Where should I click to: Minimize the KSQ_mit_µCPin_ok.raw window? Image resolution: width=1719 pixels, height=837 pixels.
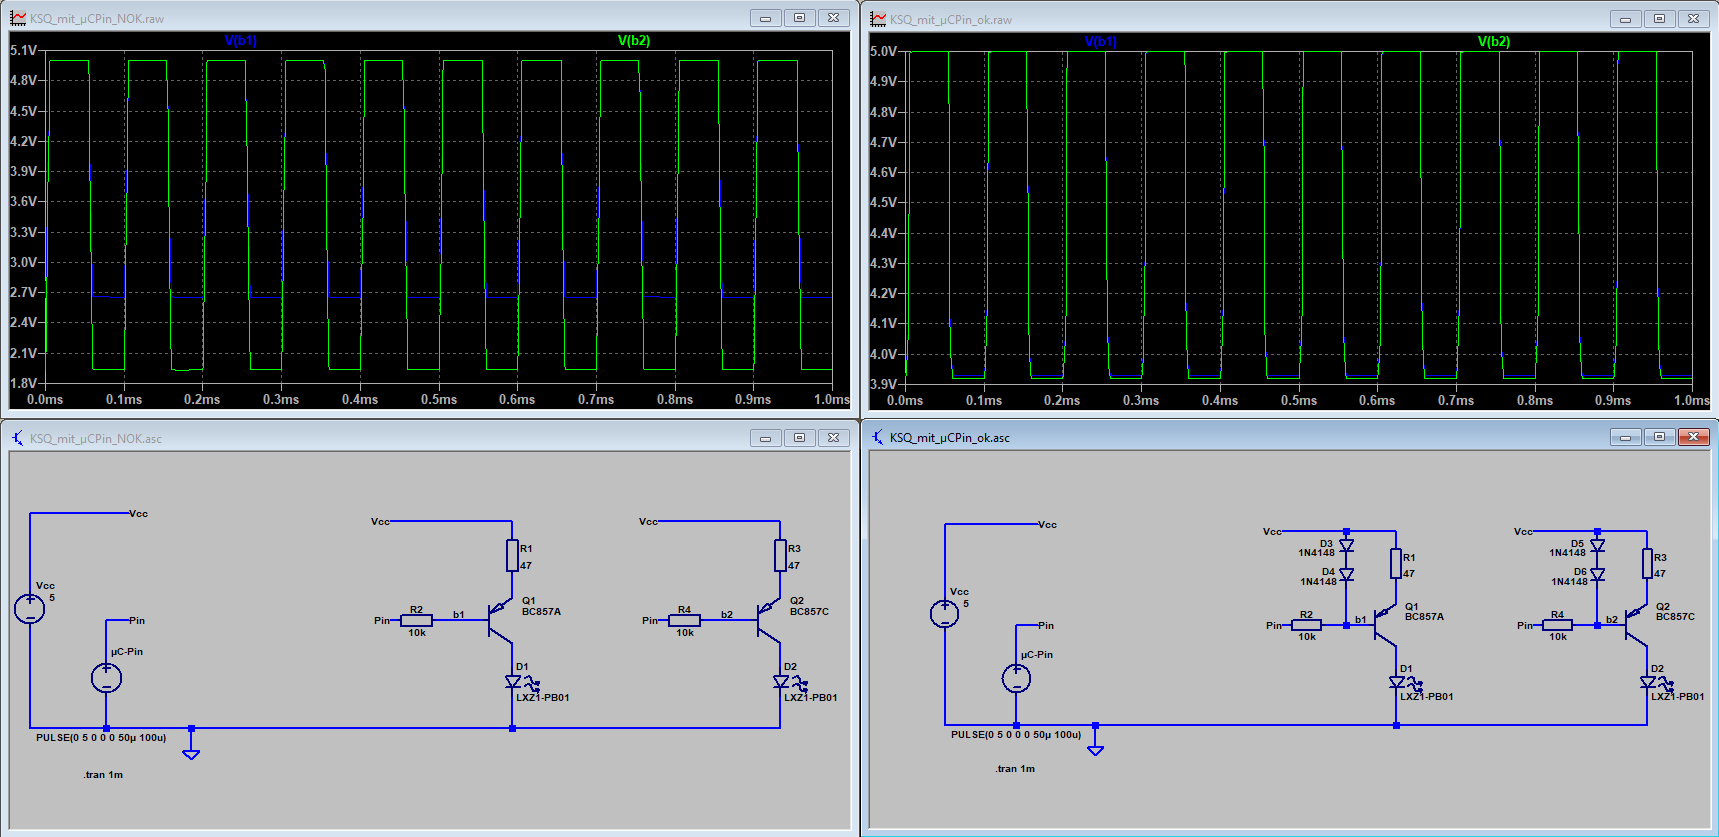[x=1625, y=18]
